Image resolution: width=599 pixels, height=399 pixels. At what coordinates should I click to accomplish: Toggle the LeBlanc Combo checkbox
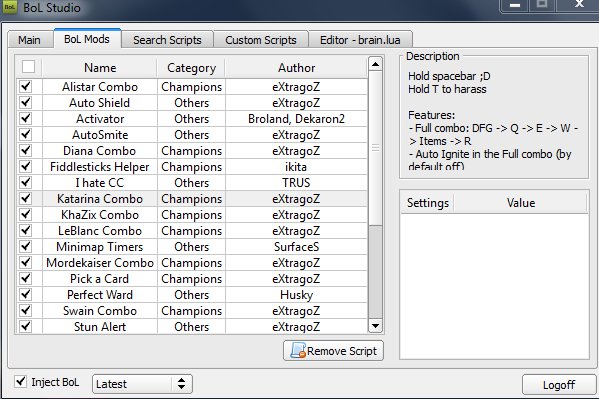26,230
